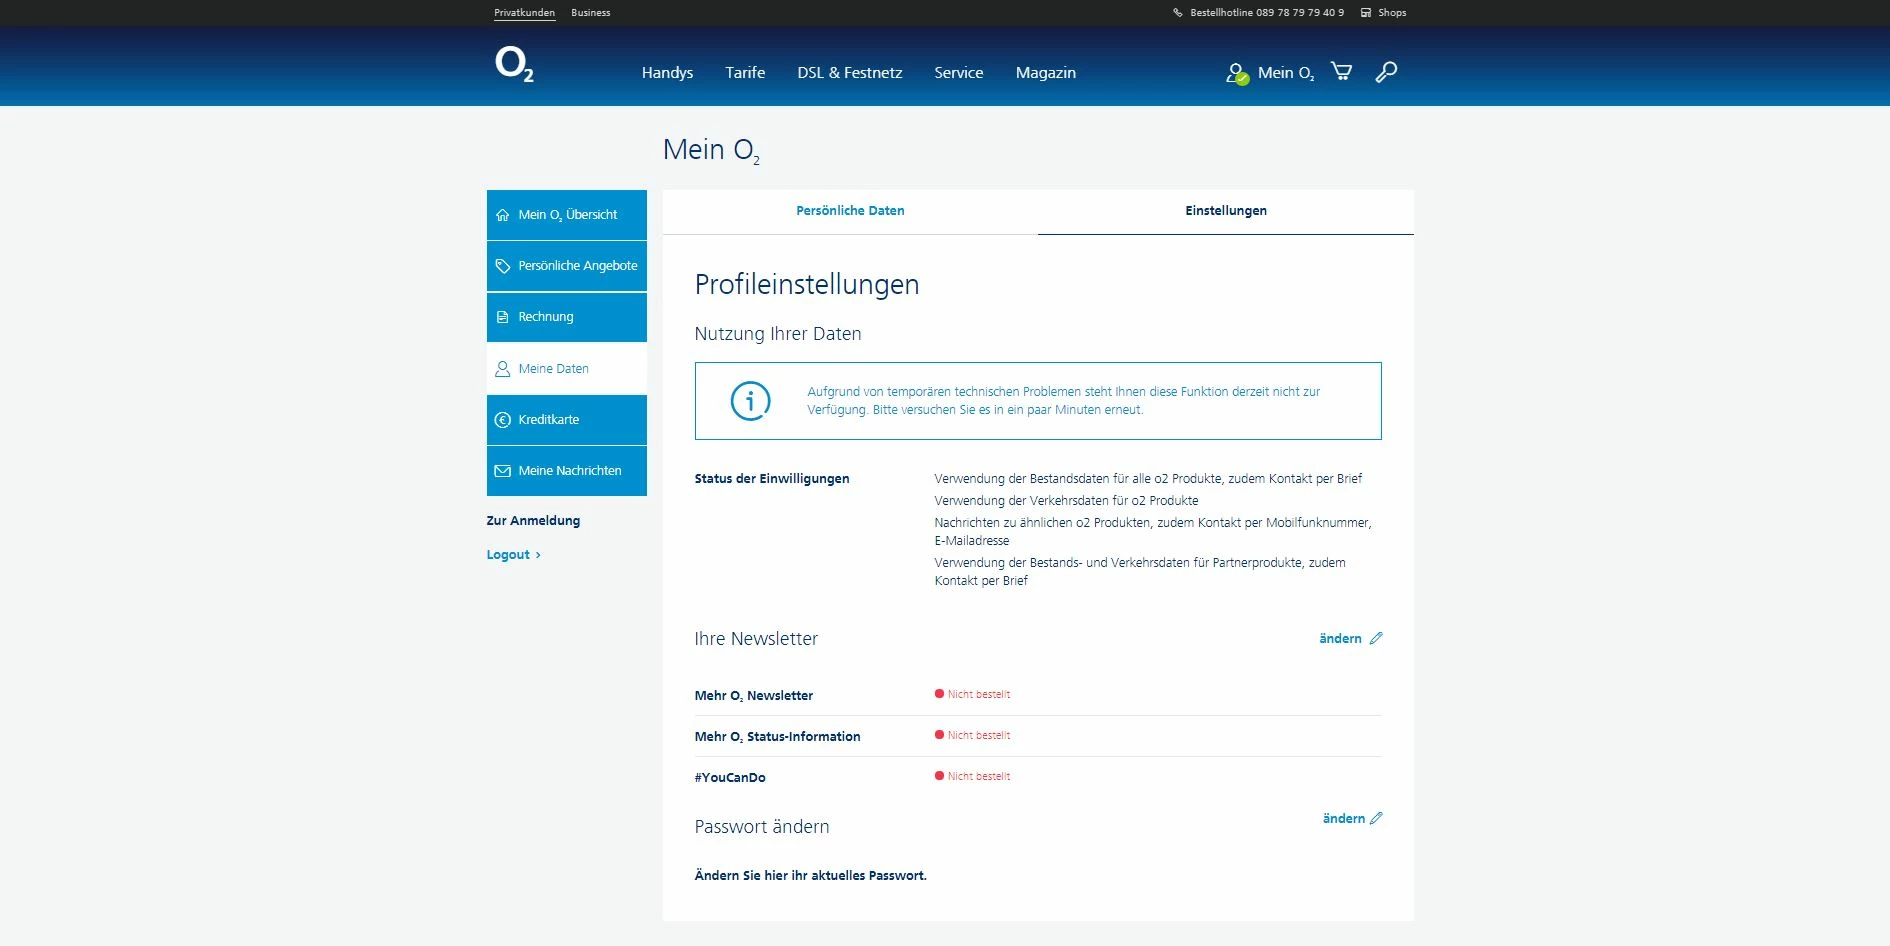The height and width of the screenshot is (946, 1890).
Task: Click the Mein O2 account link in header
Action: (1286, 73)
